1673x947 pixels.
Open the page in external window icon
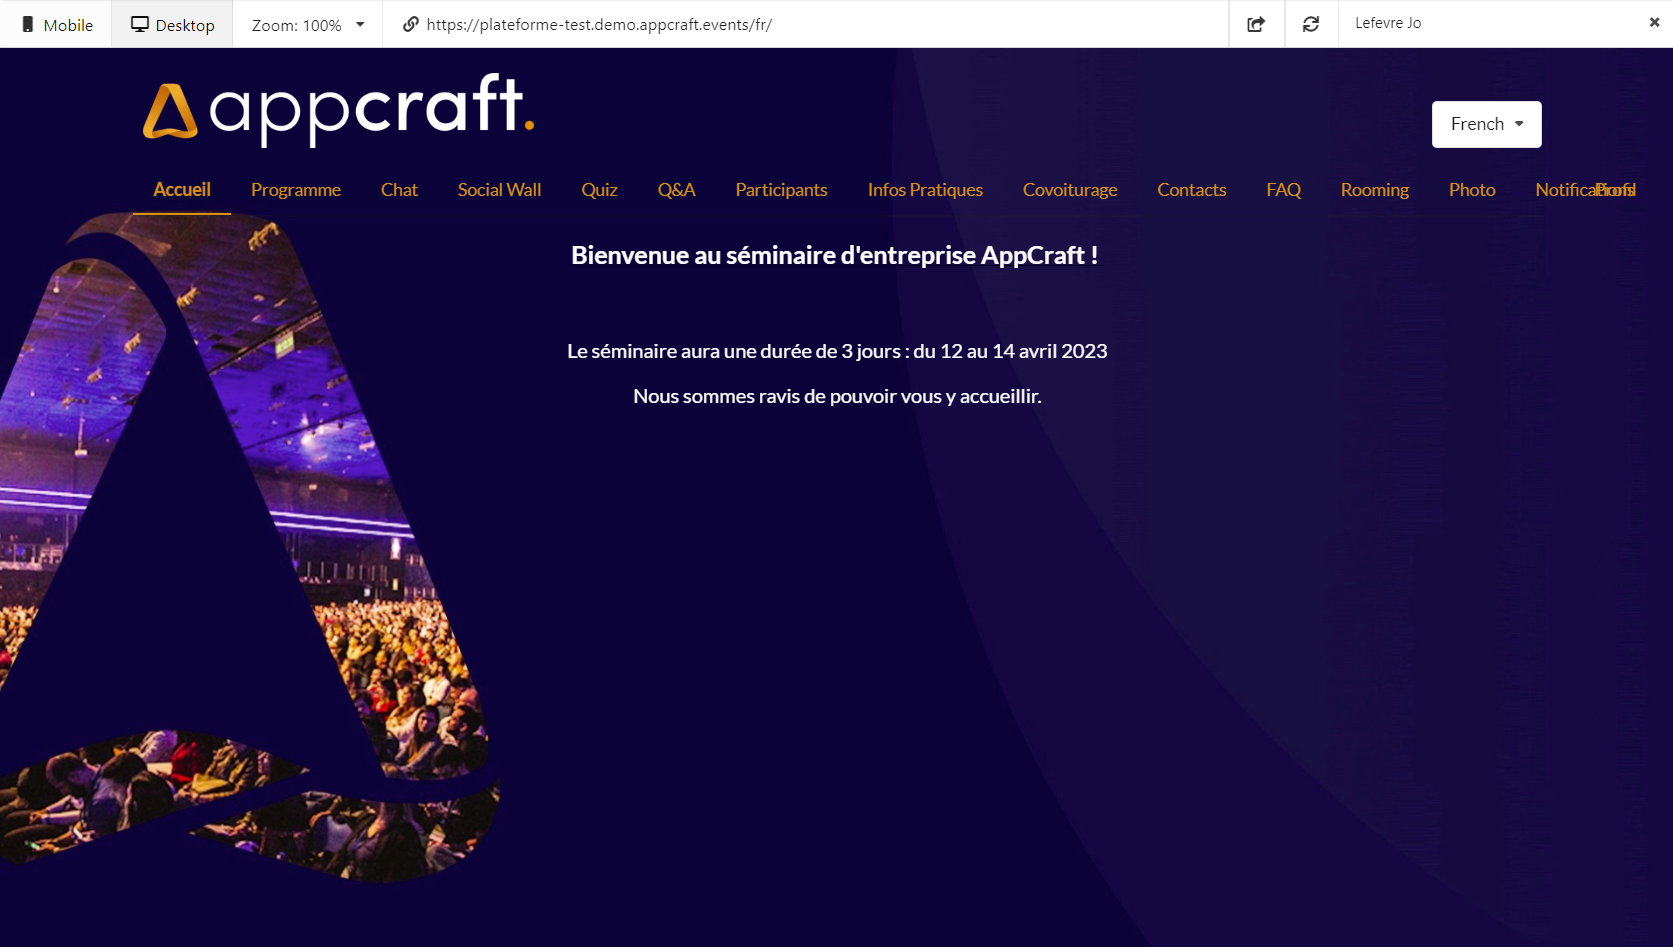tap(1256, 25)
